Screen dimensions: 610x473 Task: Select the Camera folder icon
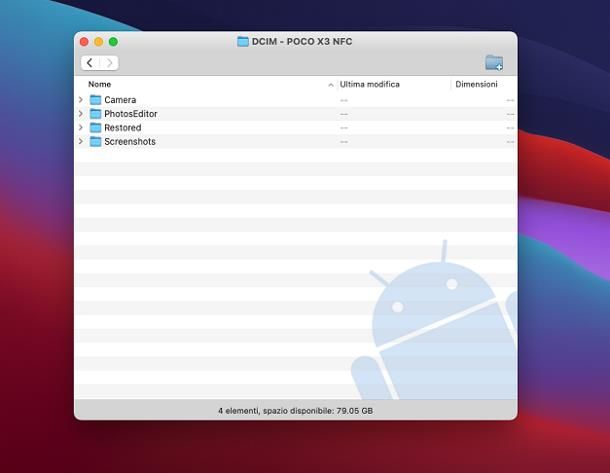coord(95,100)
